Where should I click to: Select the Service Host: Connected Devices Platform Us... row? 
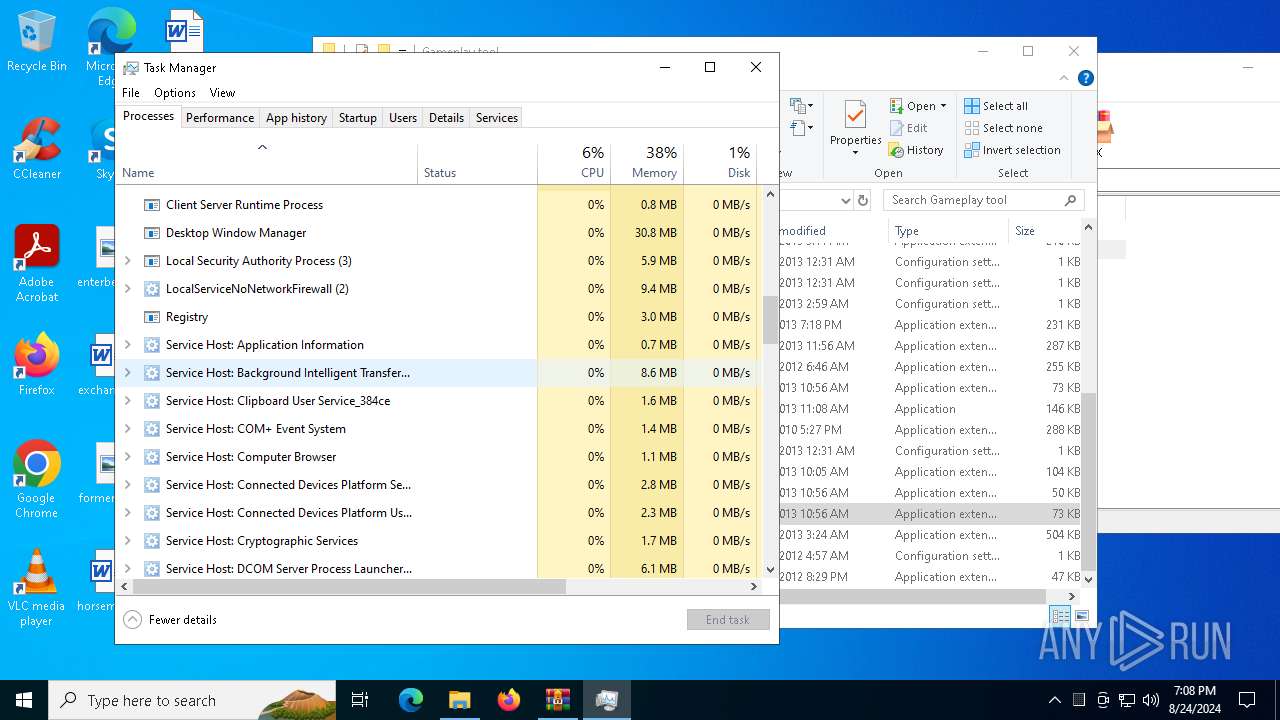point(437,513)
